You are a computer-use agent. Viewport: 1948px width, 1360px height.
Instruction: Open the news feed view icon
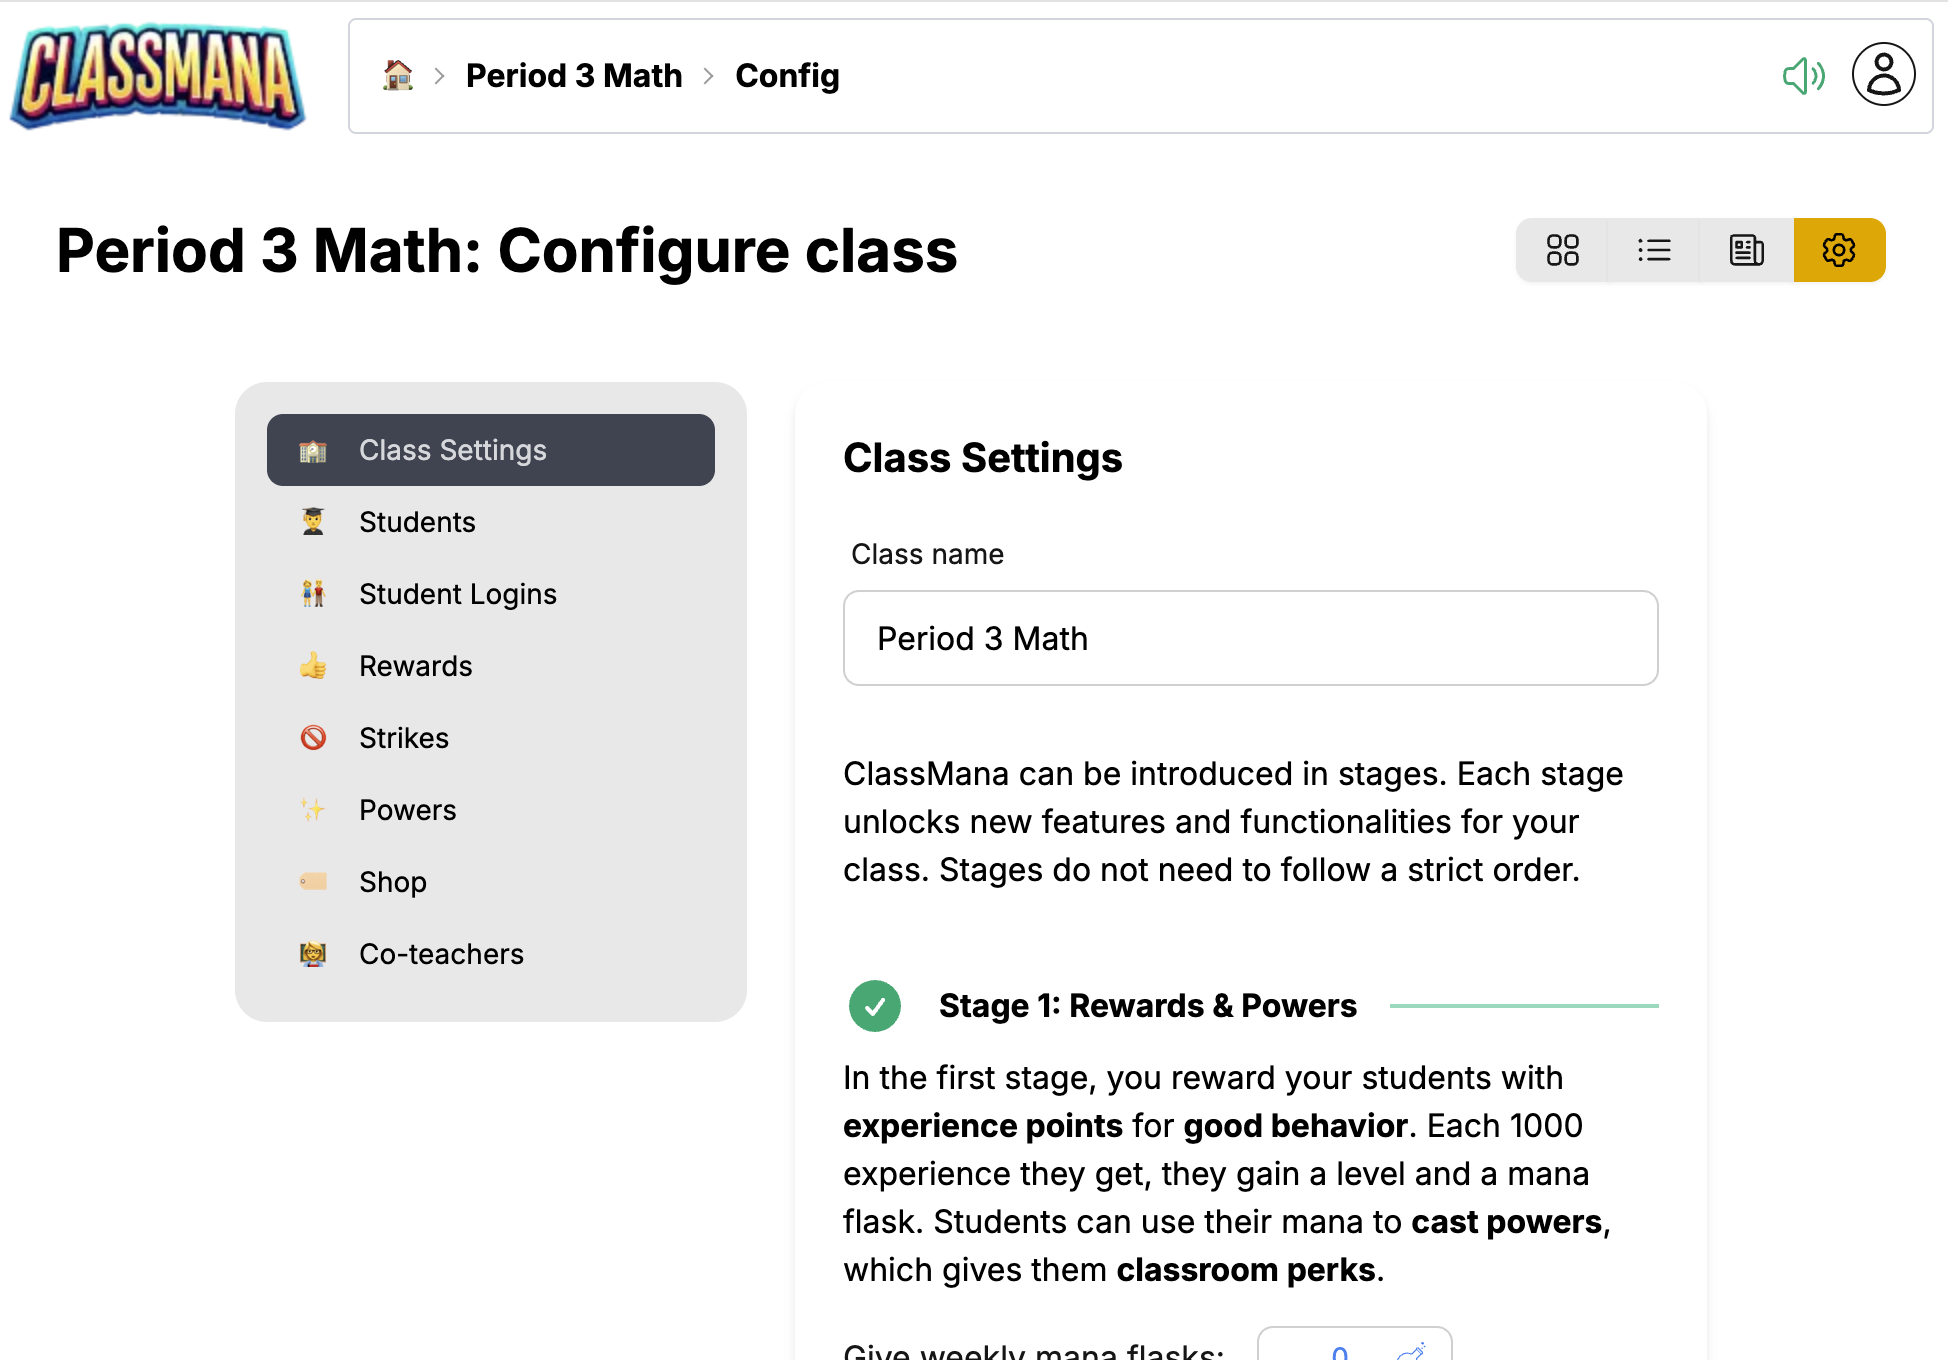(1746, 250)
